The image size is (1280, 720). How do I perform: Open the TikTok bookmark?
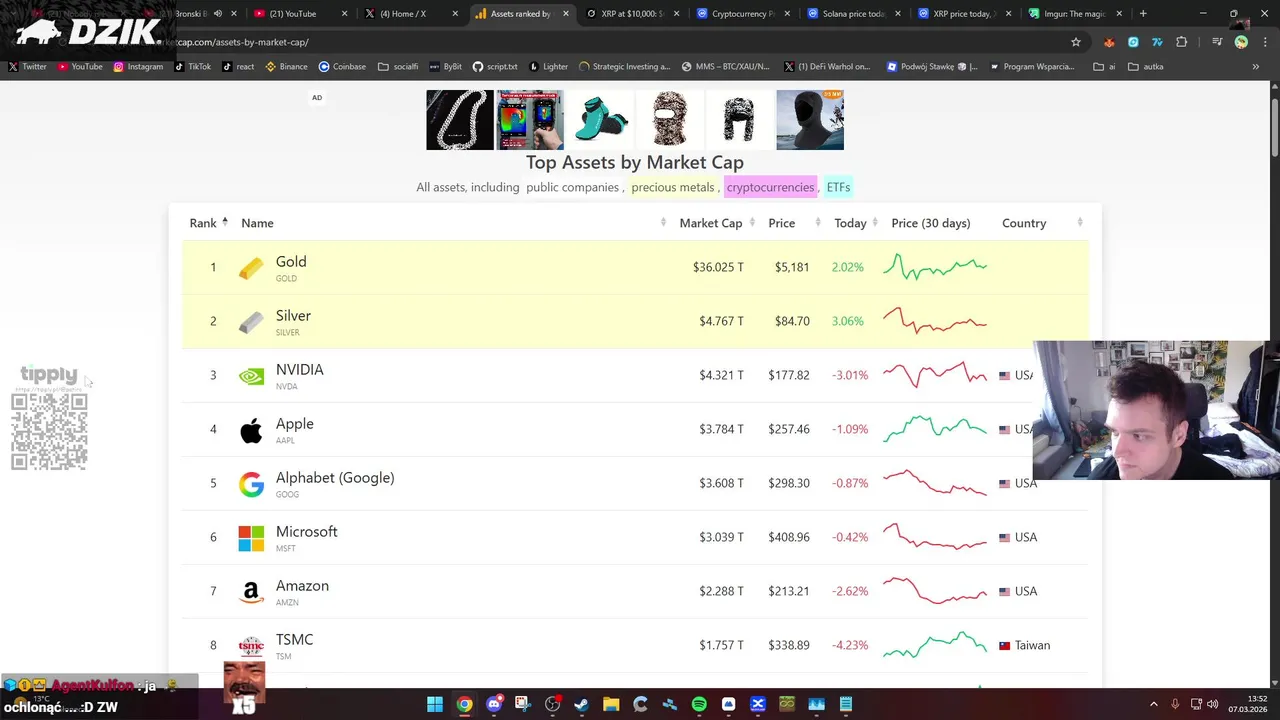point(193,67)
